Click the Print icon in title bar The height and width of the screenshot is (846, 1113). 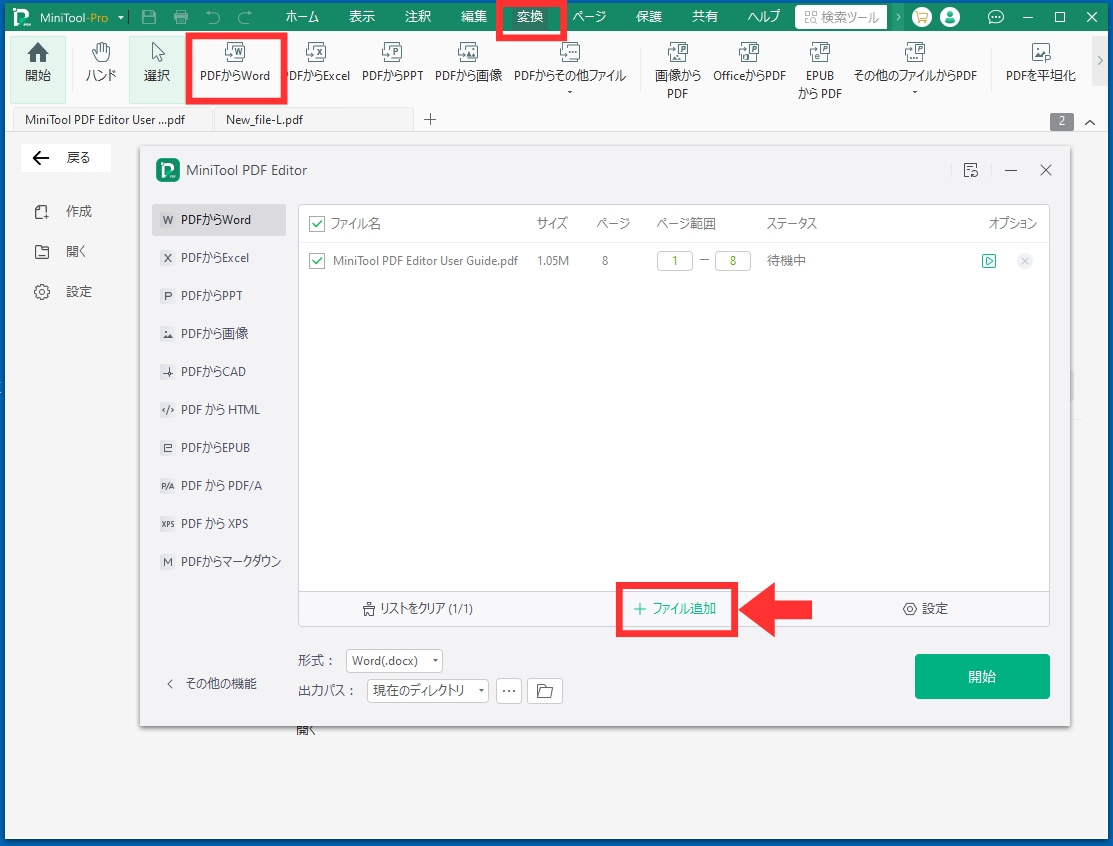pos(181,17)
